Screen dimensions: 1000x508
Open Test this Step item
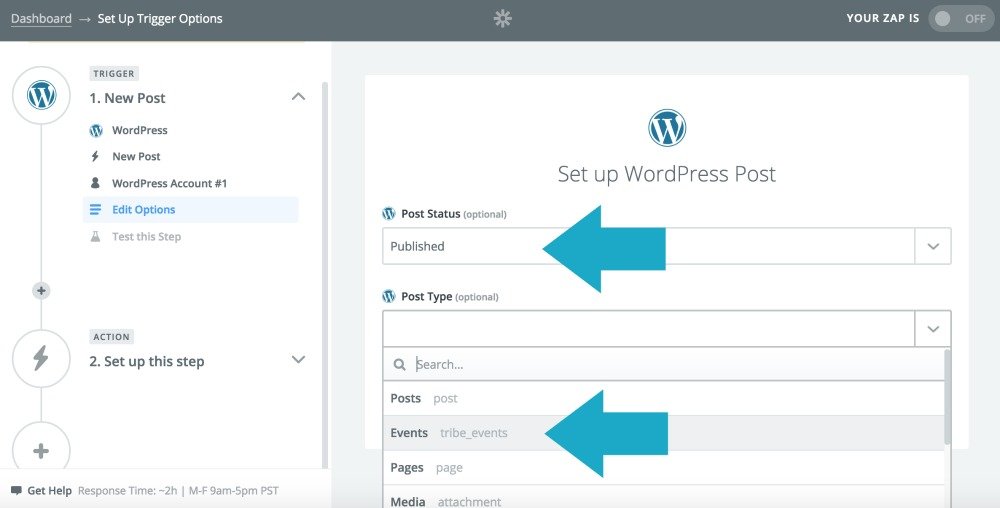click(147, 236)
